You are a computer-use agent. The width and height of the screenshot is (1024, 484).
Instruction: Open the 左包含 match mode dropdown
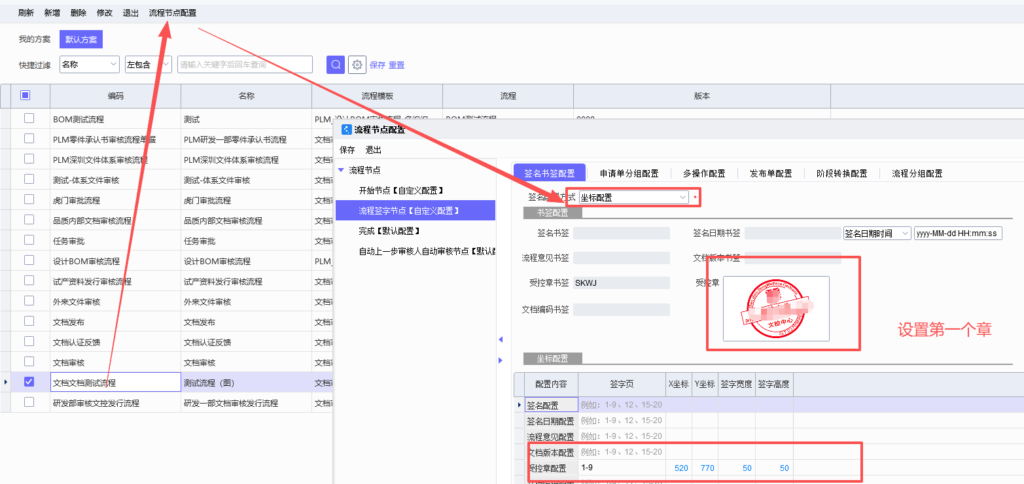click(148, 64)
